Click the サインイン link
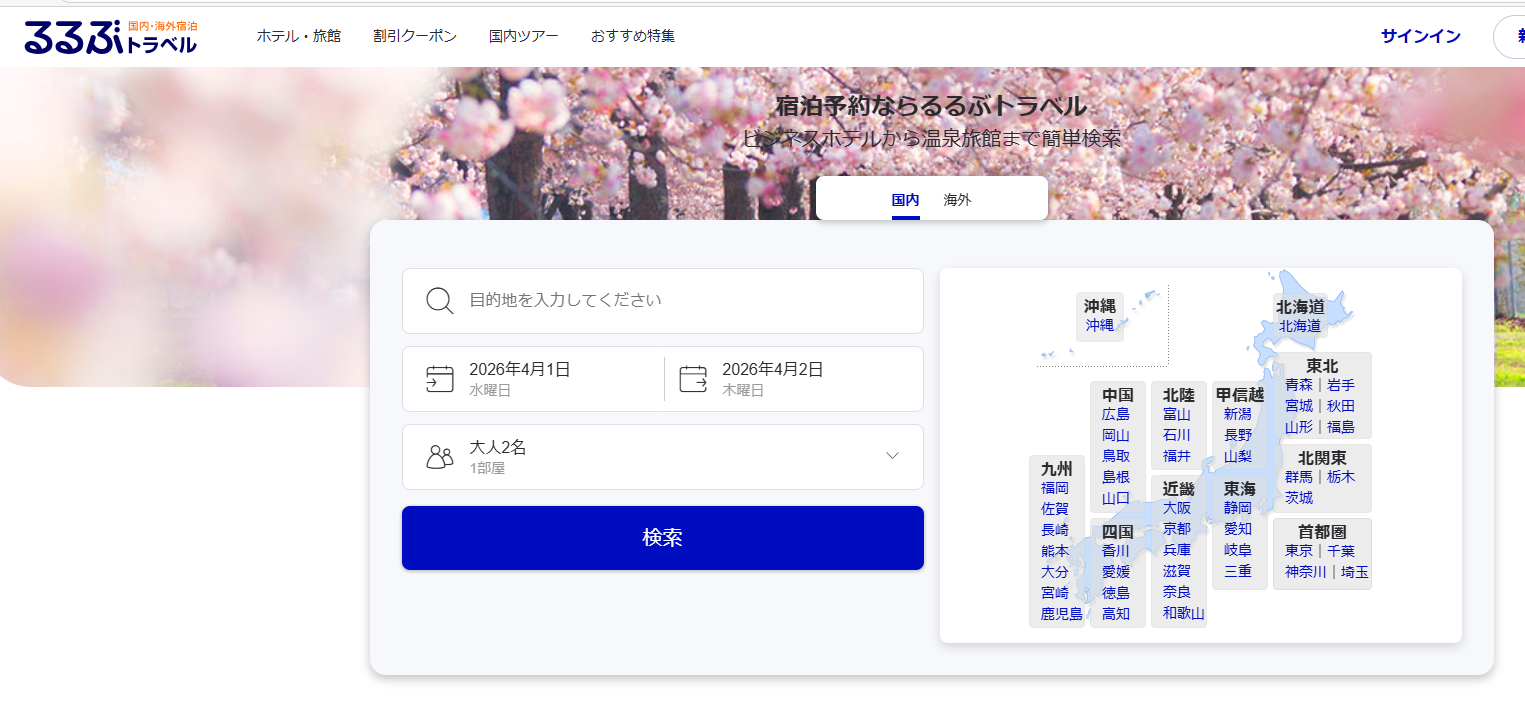1525x708 pixels. [1420, 36]
